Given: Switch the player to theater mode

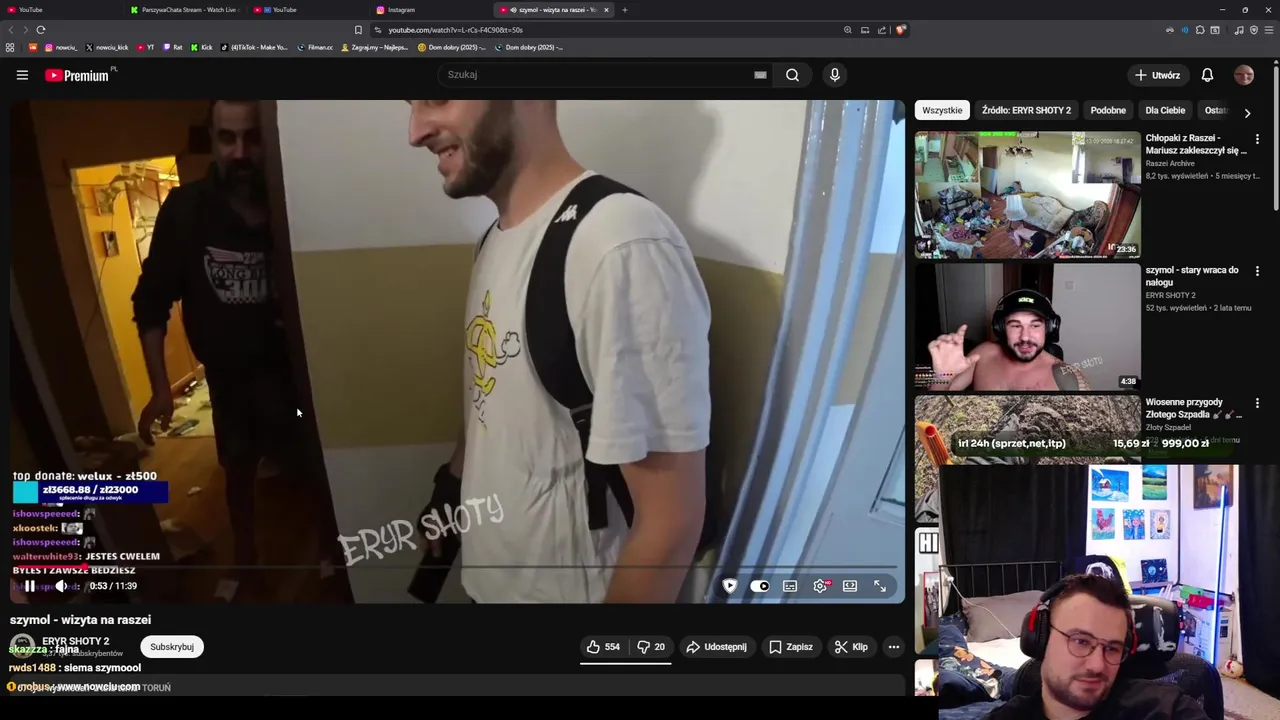Looking at the screenshot, I should pos(850,586).
